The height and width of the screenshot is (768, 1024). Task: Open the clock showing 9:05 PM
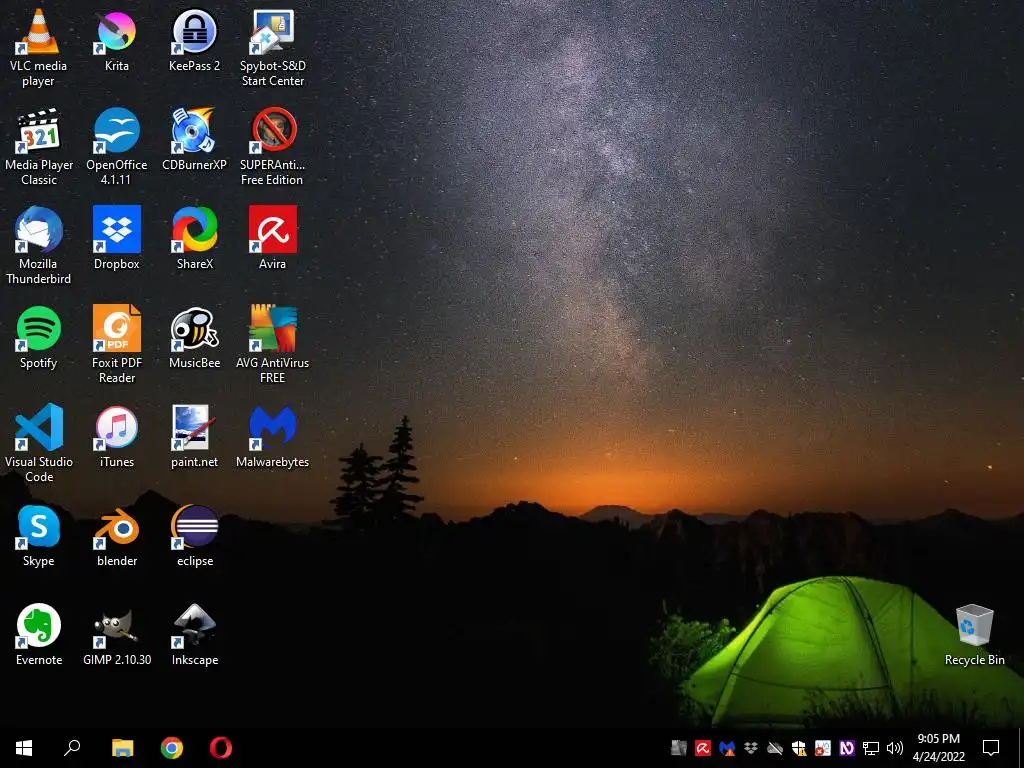(x=938, y=748)
